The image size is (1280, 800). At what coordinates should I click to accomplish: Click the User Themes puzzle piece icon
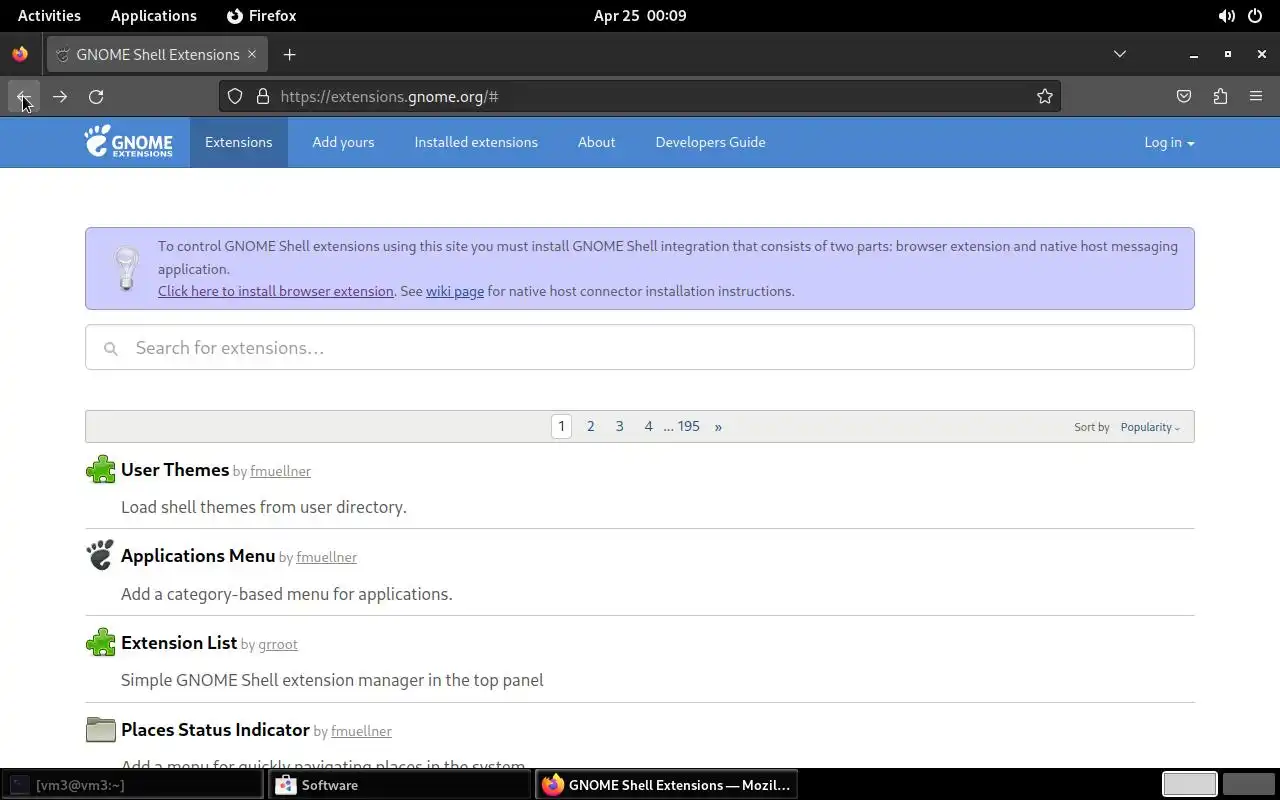click(101, 470)
